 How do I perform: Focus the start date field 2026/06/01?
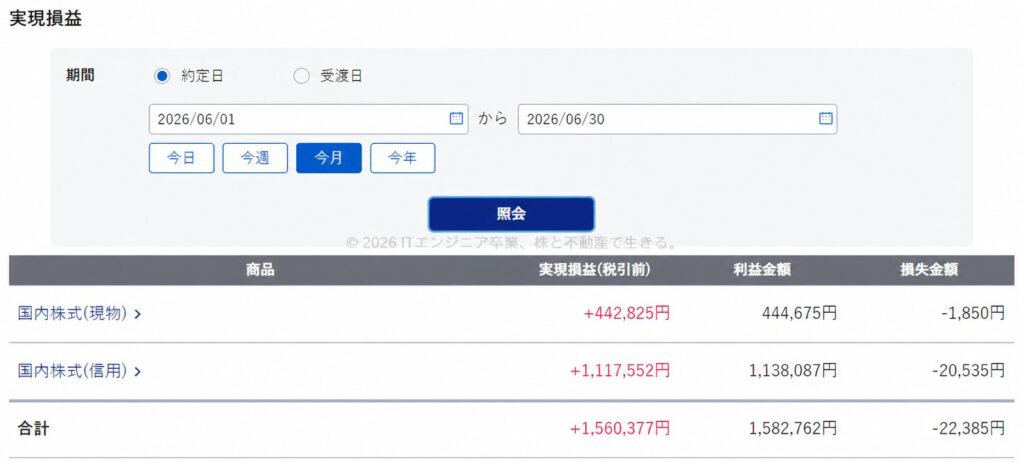pyautogui.click(x=308, y=119)
